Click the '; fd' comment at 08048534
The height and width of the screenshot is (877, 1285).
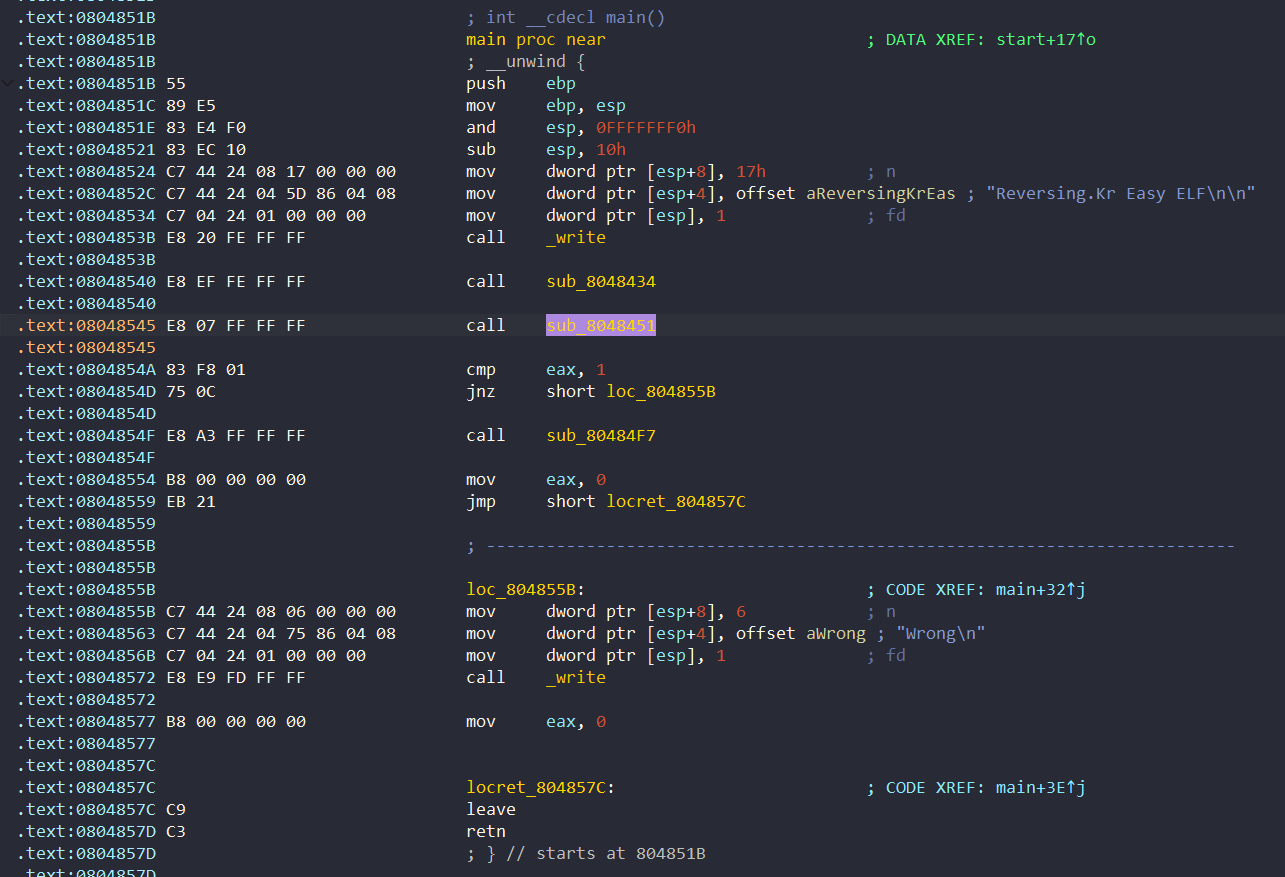pyautogui.click(x=886, y=215)
